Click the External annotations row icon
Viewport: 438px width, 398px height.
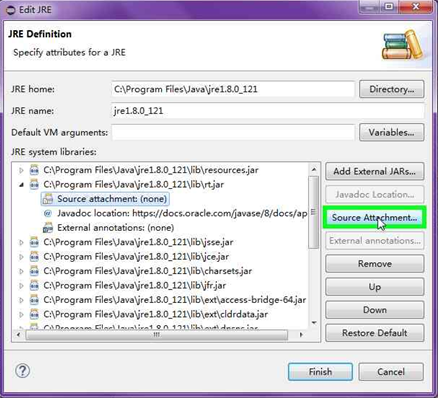48,228
